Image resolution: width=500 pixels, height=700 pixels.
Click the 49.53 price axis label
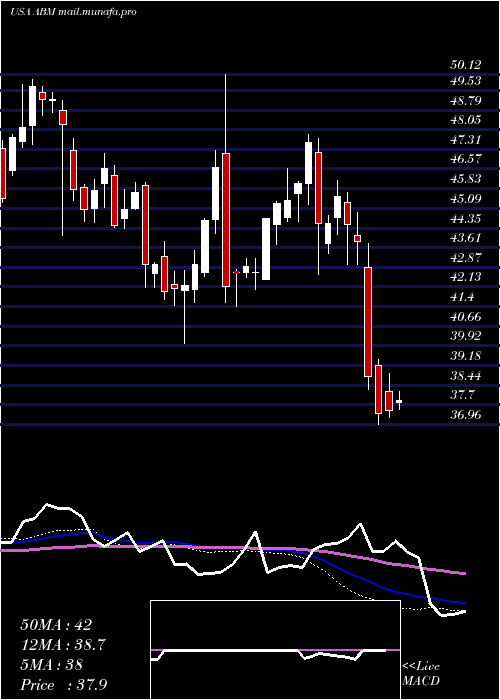[x=466, y=81]
